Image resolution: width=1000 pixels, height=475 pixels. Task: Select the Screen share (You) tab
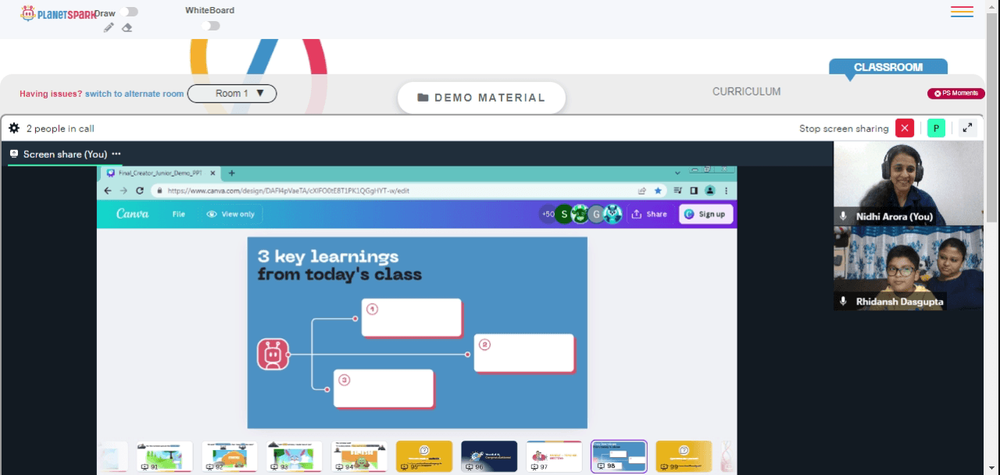pyautogui.click(x=65, y=154)
